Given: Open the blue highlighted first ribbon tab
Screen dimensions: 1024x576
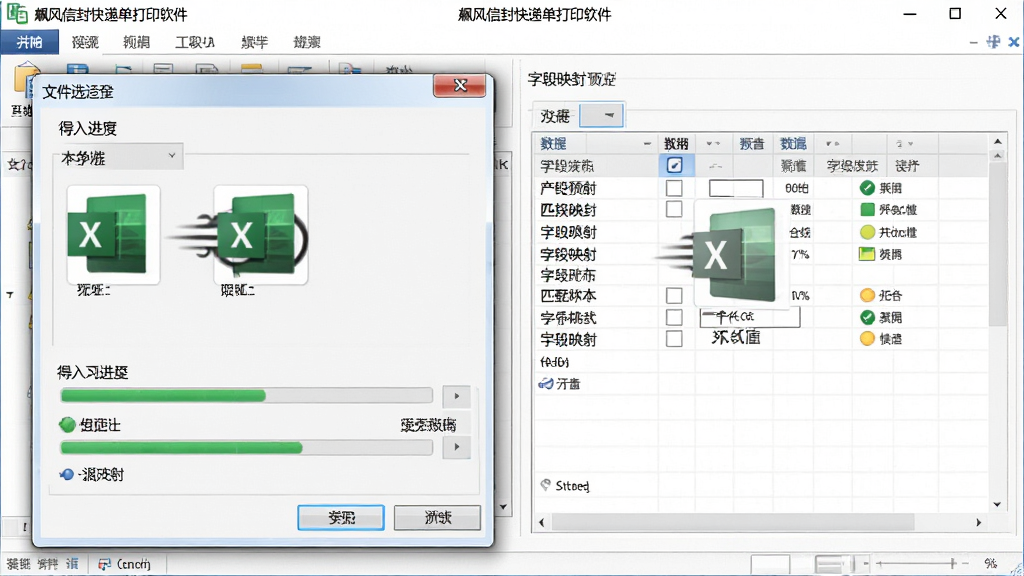Looking at the screenshot, I should (x=29, y=42).
